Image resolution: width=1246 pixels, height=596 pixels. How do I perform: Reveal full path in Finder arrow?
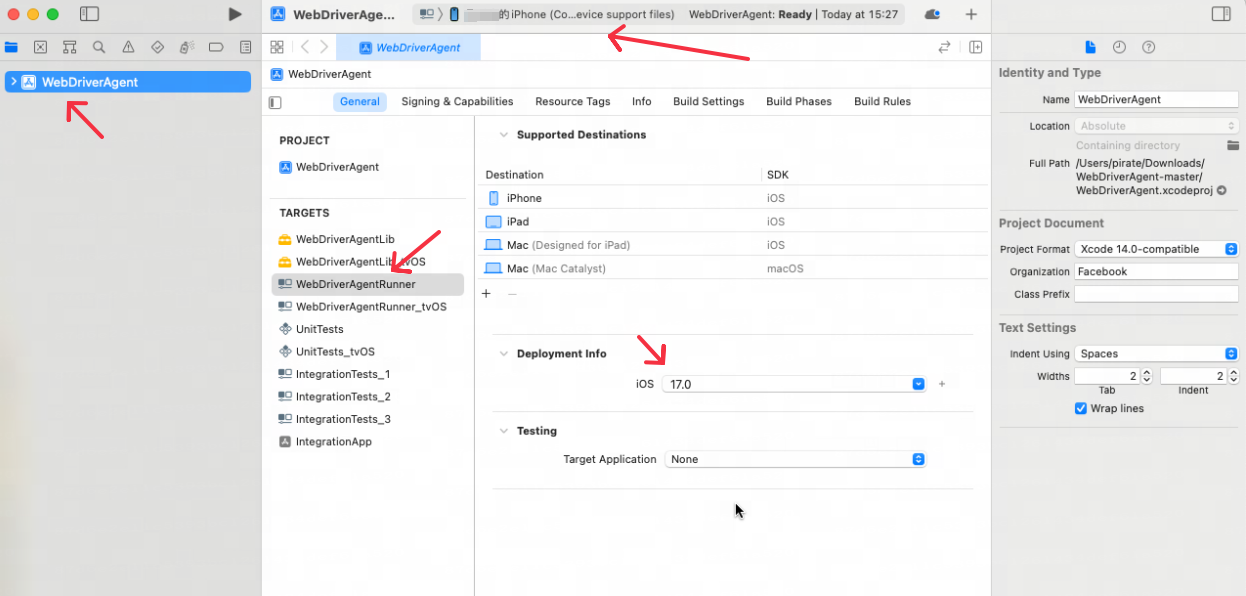coord(1221,190)
